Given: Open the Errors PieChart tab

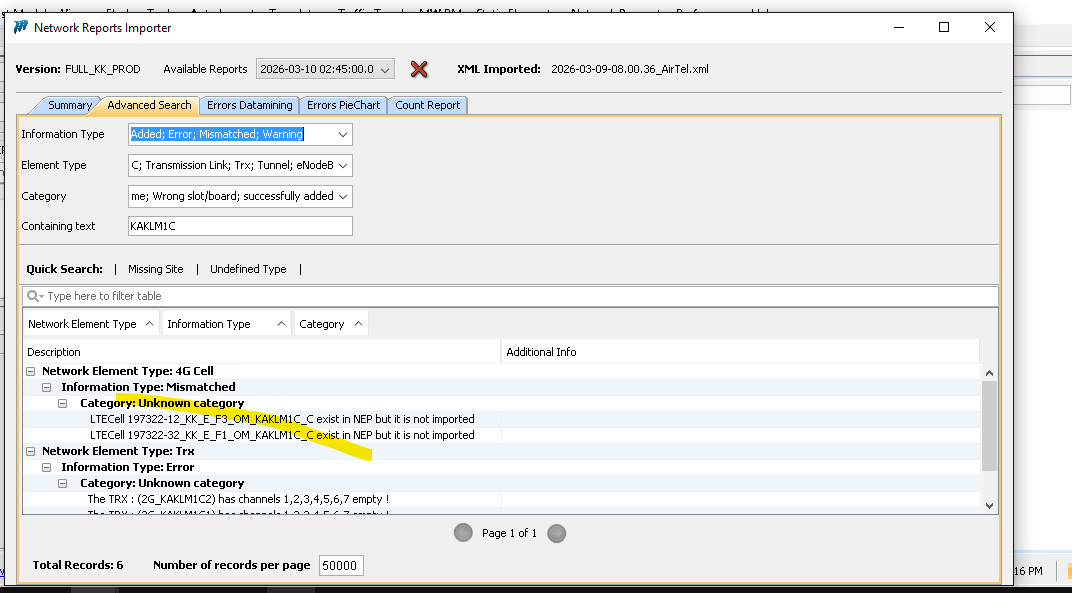Looking at the screenshot, I should coord(343,105).
